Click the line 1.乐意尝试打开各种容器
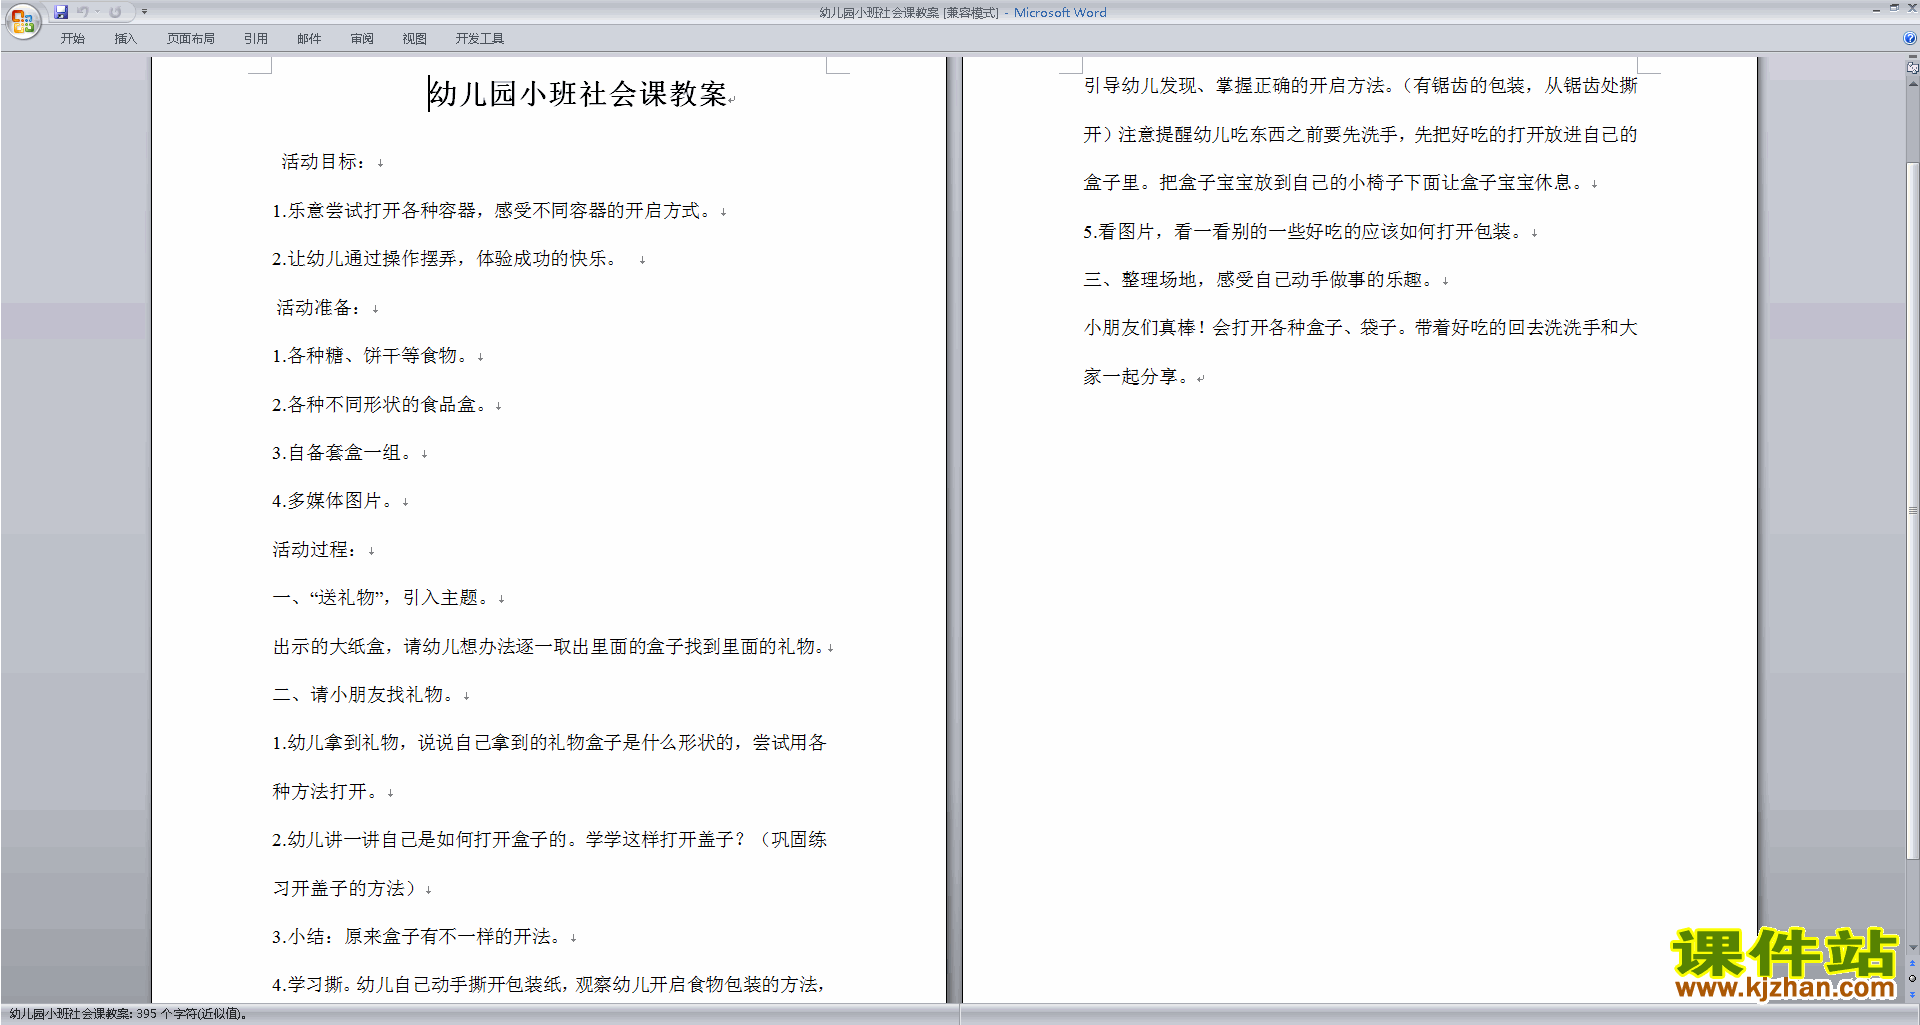 [x=494, y=211]
